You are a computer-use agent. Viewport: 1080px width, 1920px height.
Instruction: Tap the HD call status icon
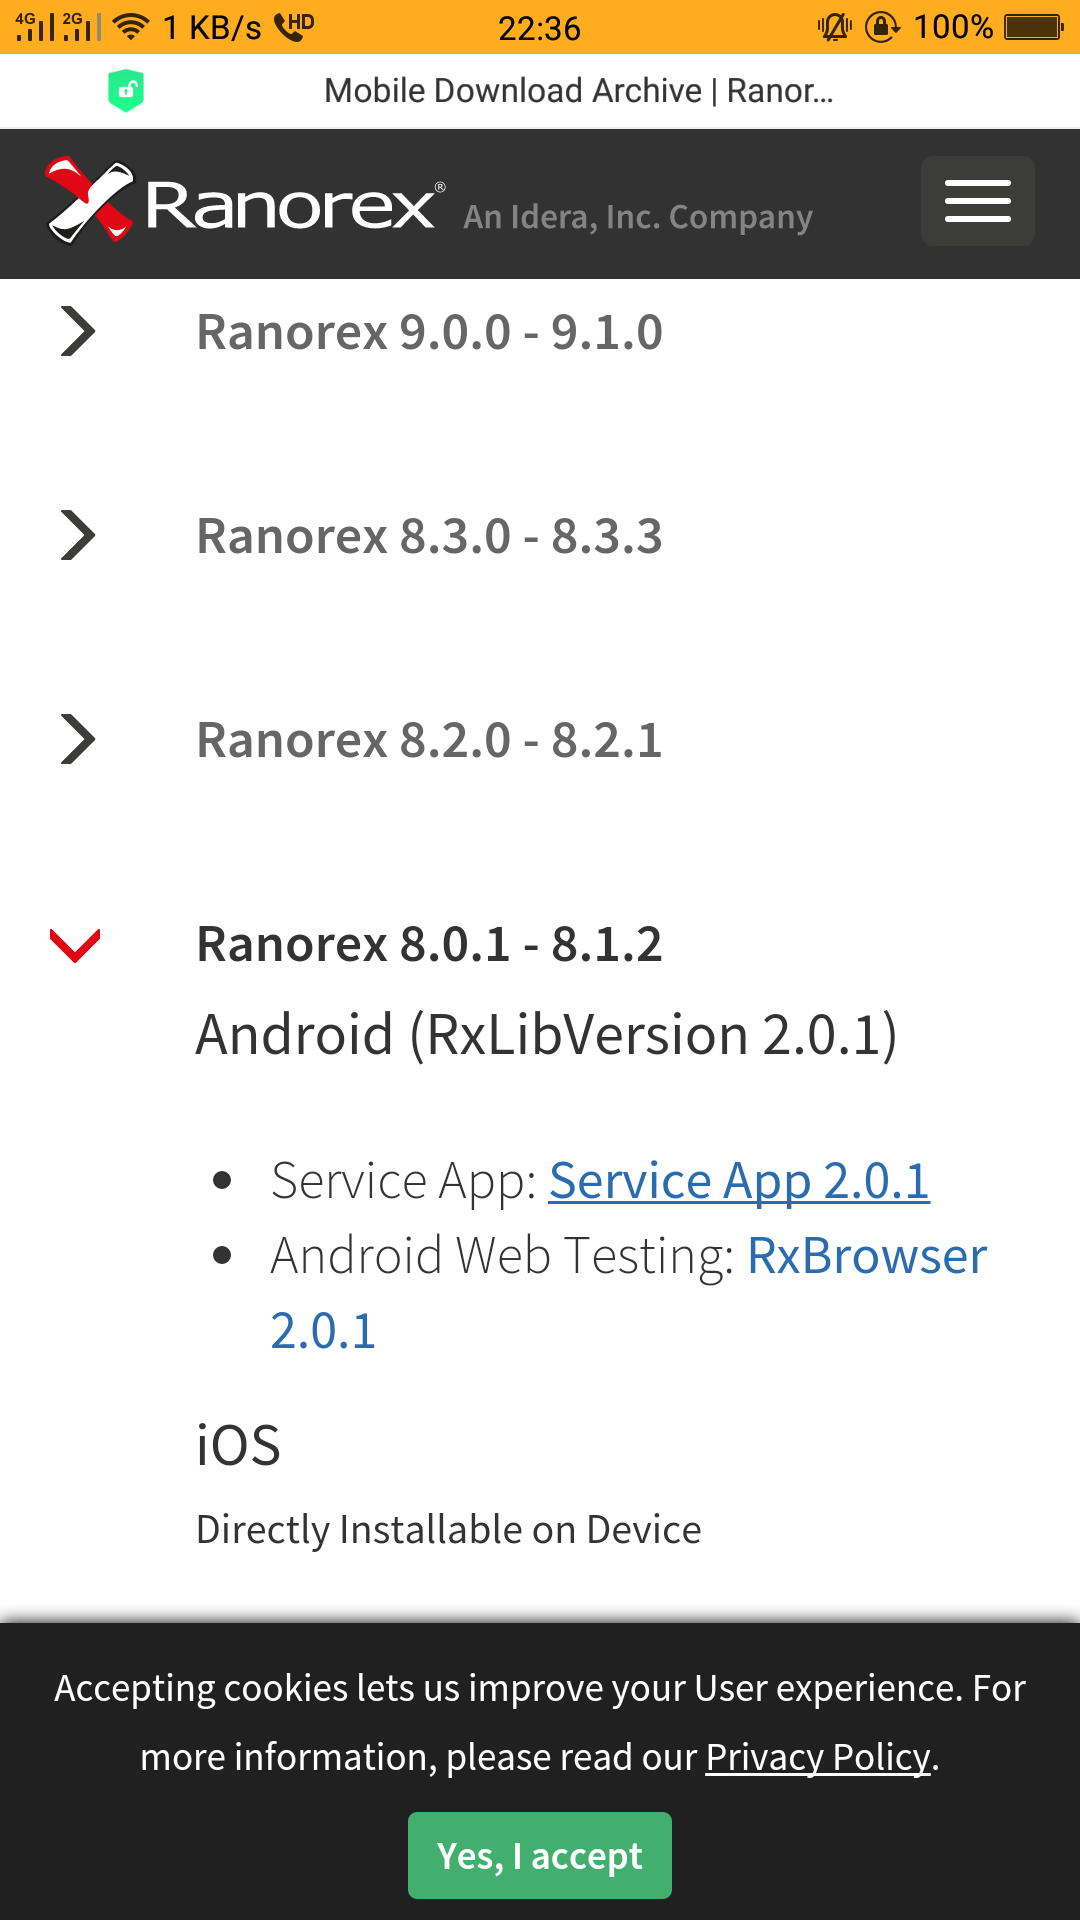tap(294, 27)
